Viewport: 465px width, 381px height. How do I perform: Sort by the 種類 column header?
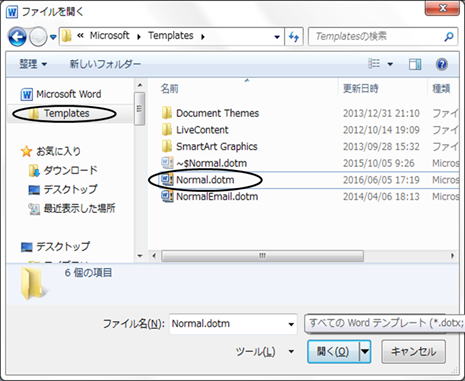[x=441, y=89]
